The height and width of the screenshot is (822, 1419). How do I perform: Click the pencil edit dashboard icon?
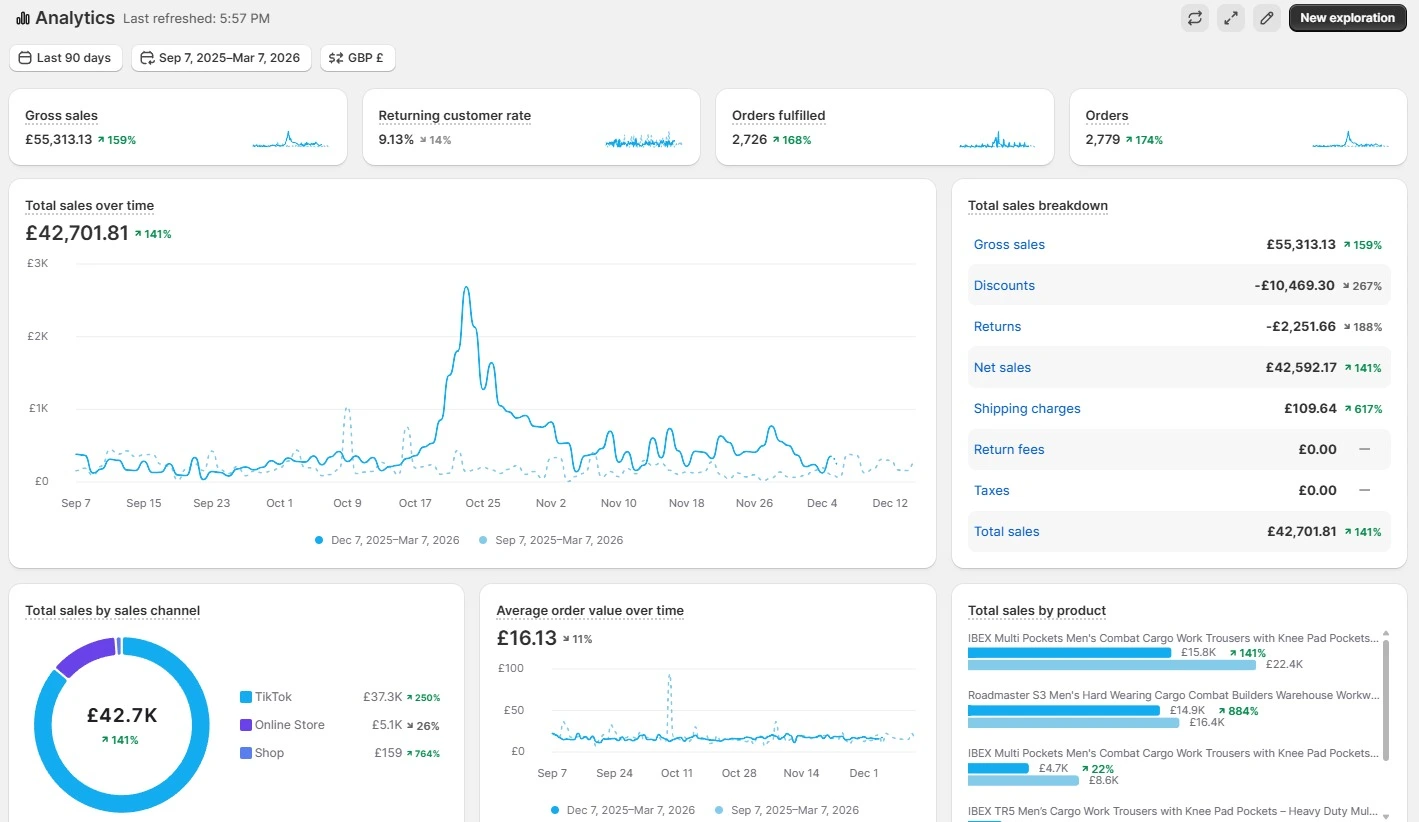click(x=1266, y=18)
